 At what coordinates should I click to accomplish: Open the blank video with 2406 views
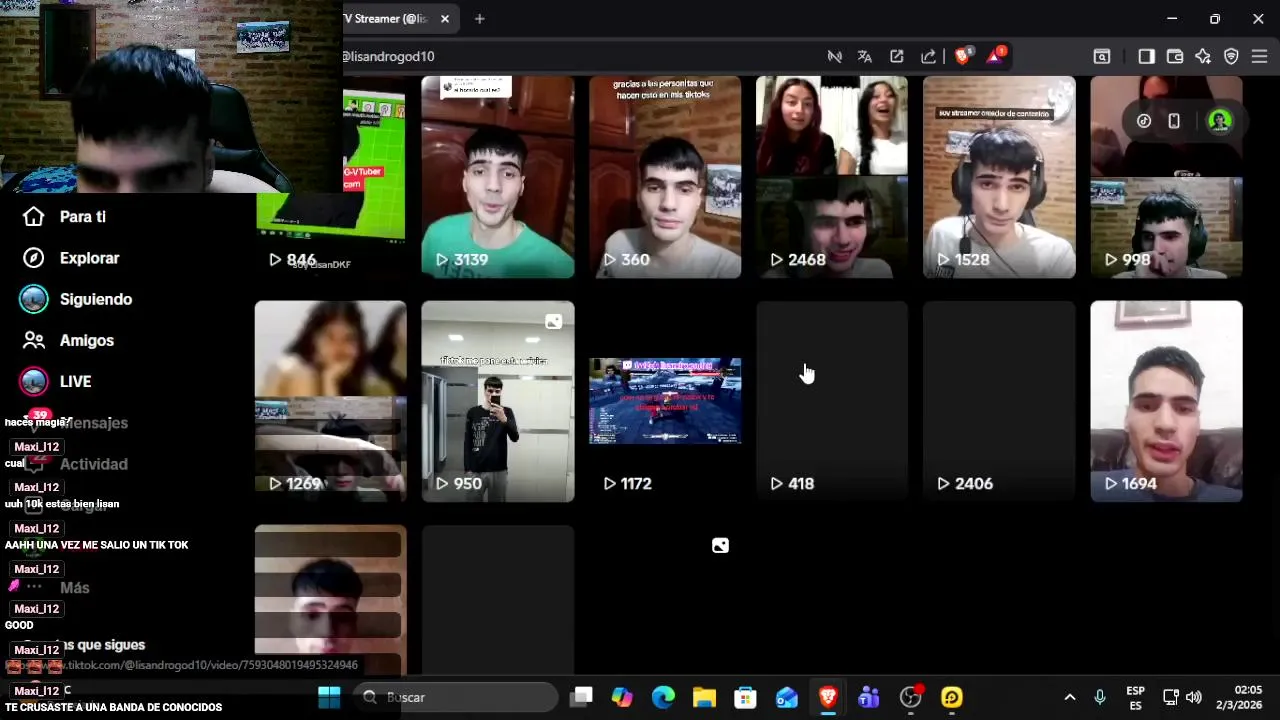coord(999,401)
